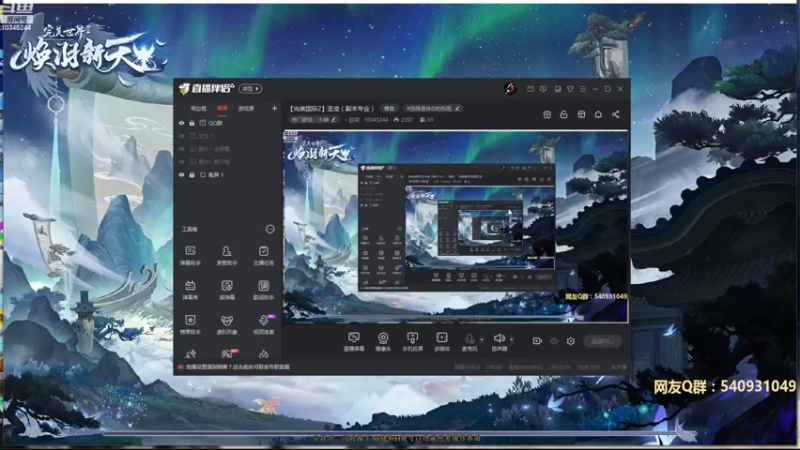Expand microphone options arrow
Viewport: 800px width, 450px height.
coord(482,339)
